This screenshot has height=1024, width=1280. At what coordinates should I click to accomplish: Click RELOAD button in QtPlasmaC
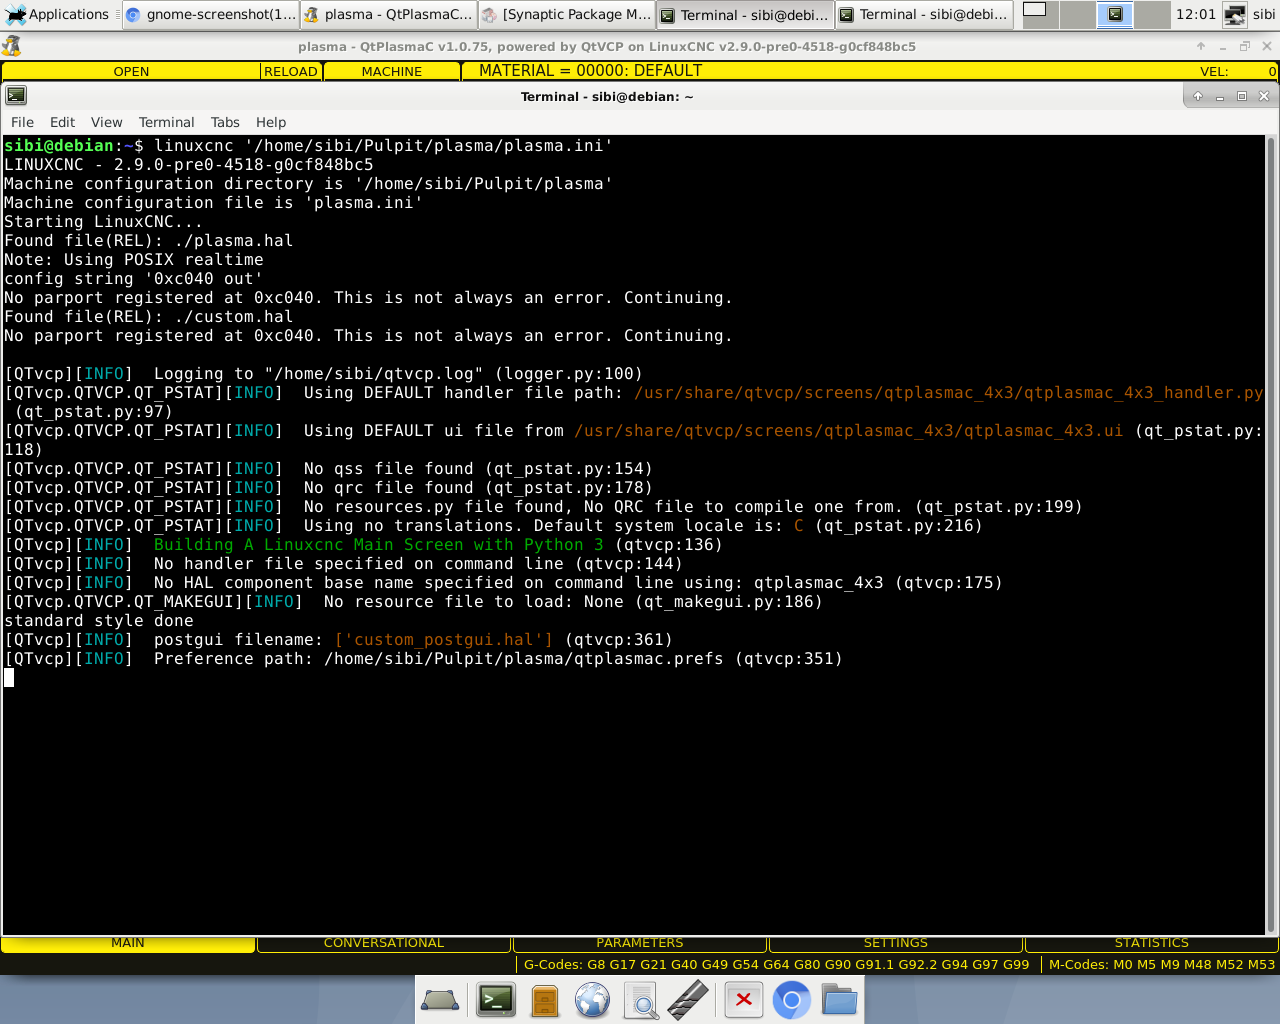point(291,71)
